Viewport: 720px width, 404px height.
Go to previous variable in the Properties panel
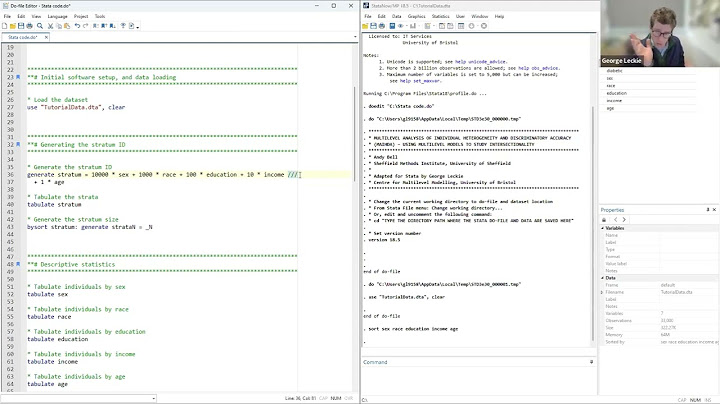coord(615,219)
